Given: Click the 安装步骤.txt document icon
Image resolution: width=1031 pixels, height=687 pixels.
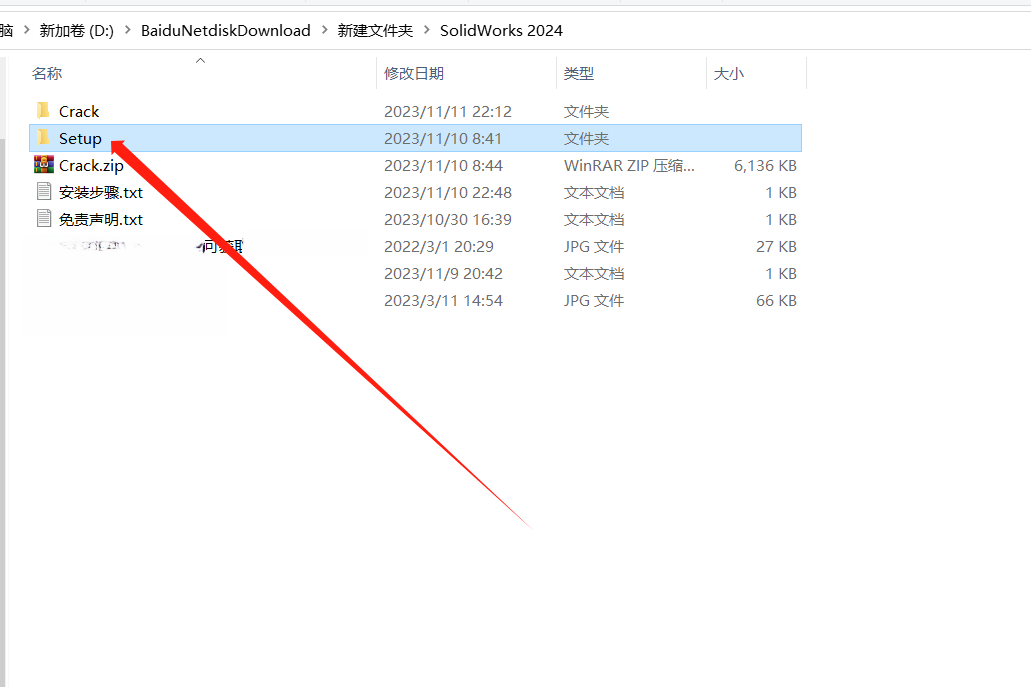Looking at the screenshot, I should [43, 192].
